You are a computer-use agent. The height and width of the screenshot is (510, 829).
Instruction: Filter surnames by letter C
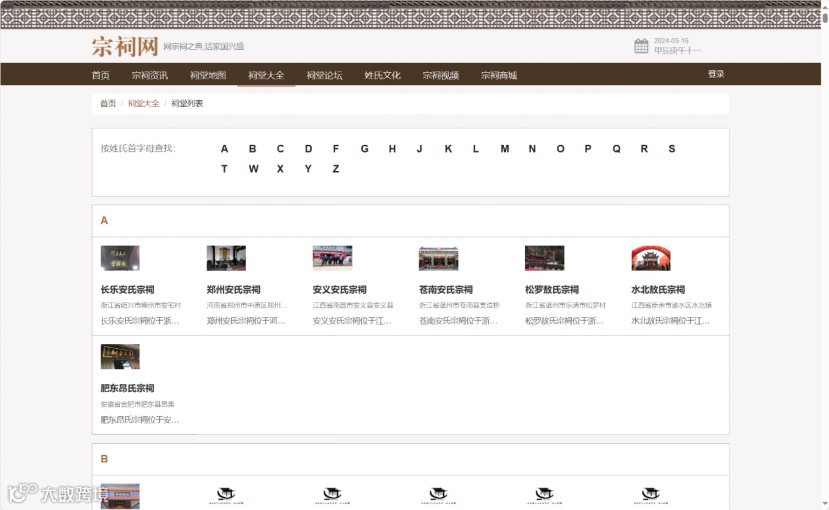point(280,149)
